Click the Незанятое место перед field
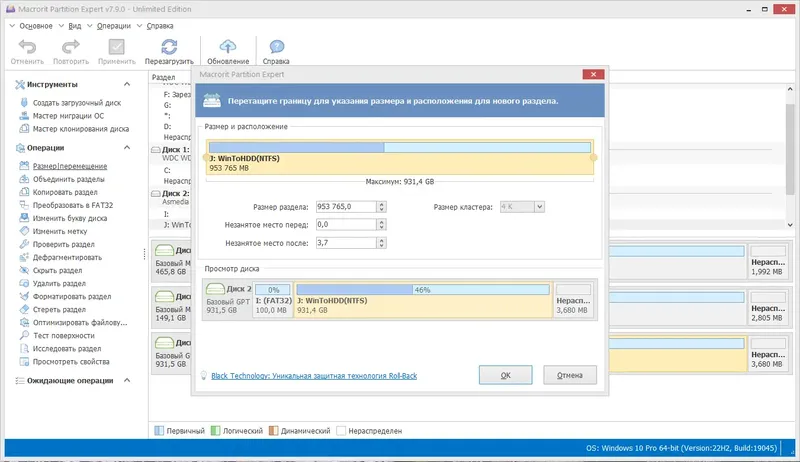The width and height of the screenshot is (800, 462). tap(346, 224)
